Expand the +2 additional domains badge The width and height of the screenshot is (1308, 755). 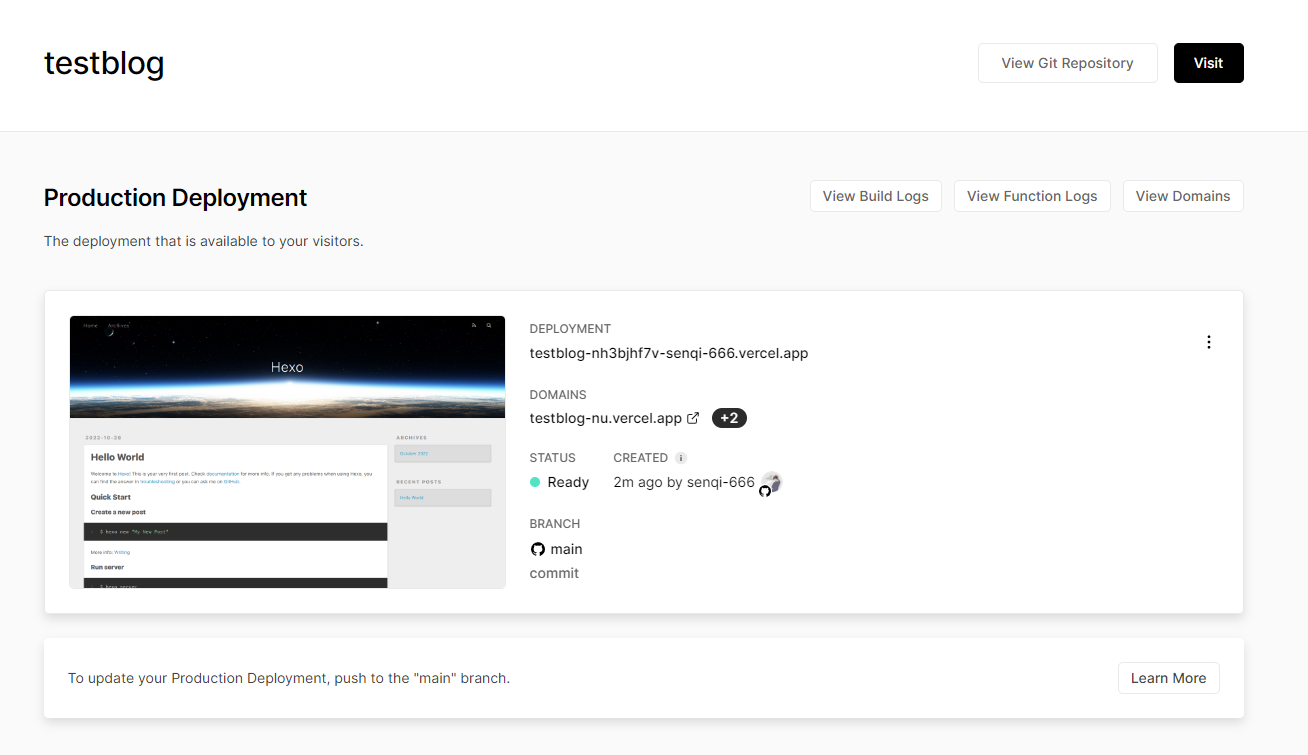coord(729,418)
